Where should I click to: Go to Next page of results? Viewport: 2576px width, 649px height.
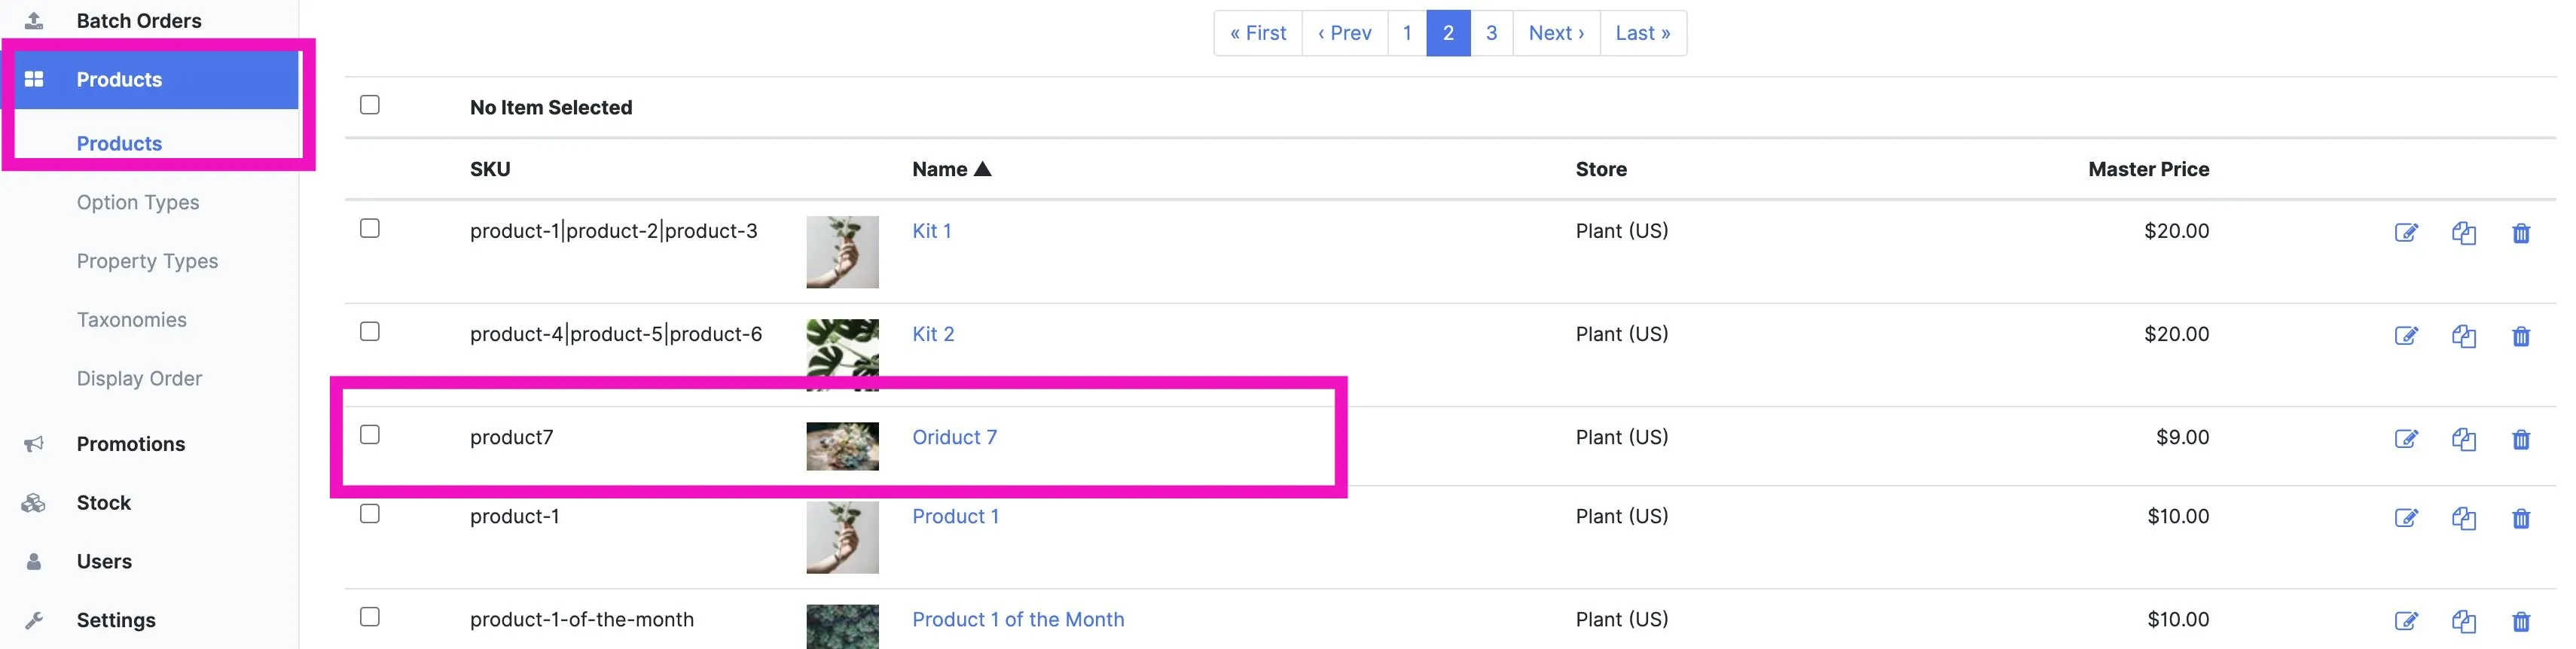coord(1556,33)
